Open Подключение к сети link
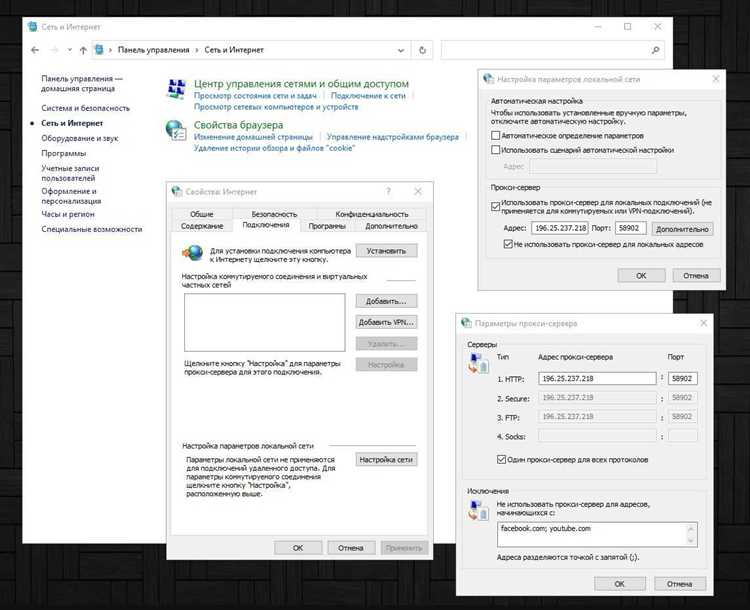This screenshot has height=610, width=750. click(368, 96)
